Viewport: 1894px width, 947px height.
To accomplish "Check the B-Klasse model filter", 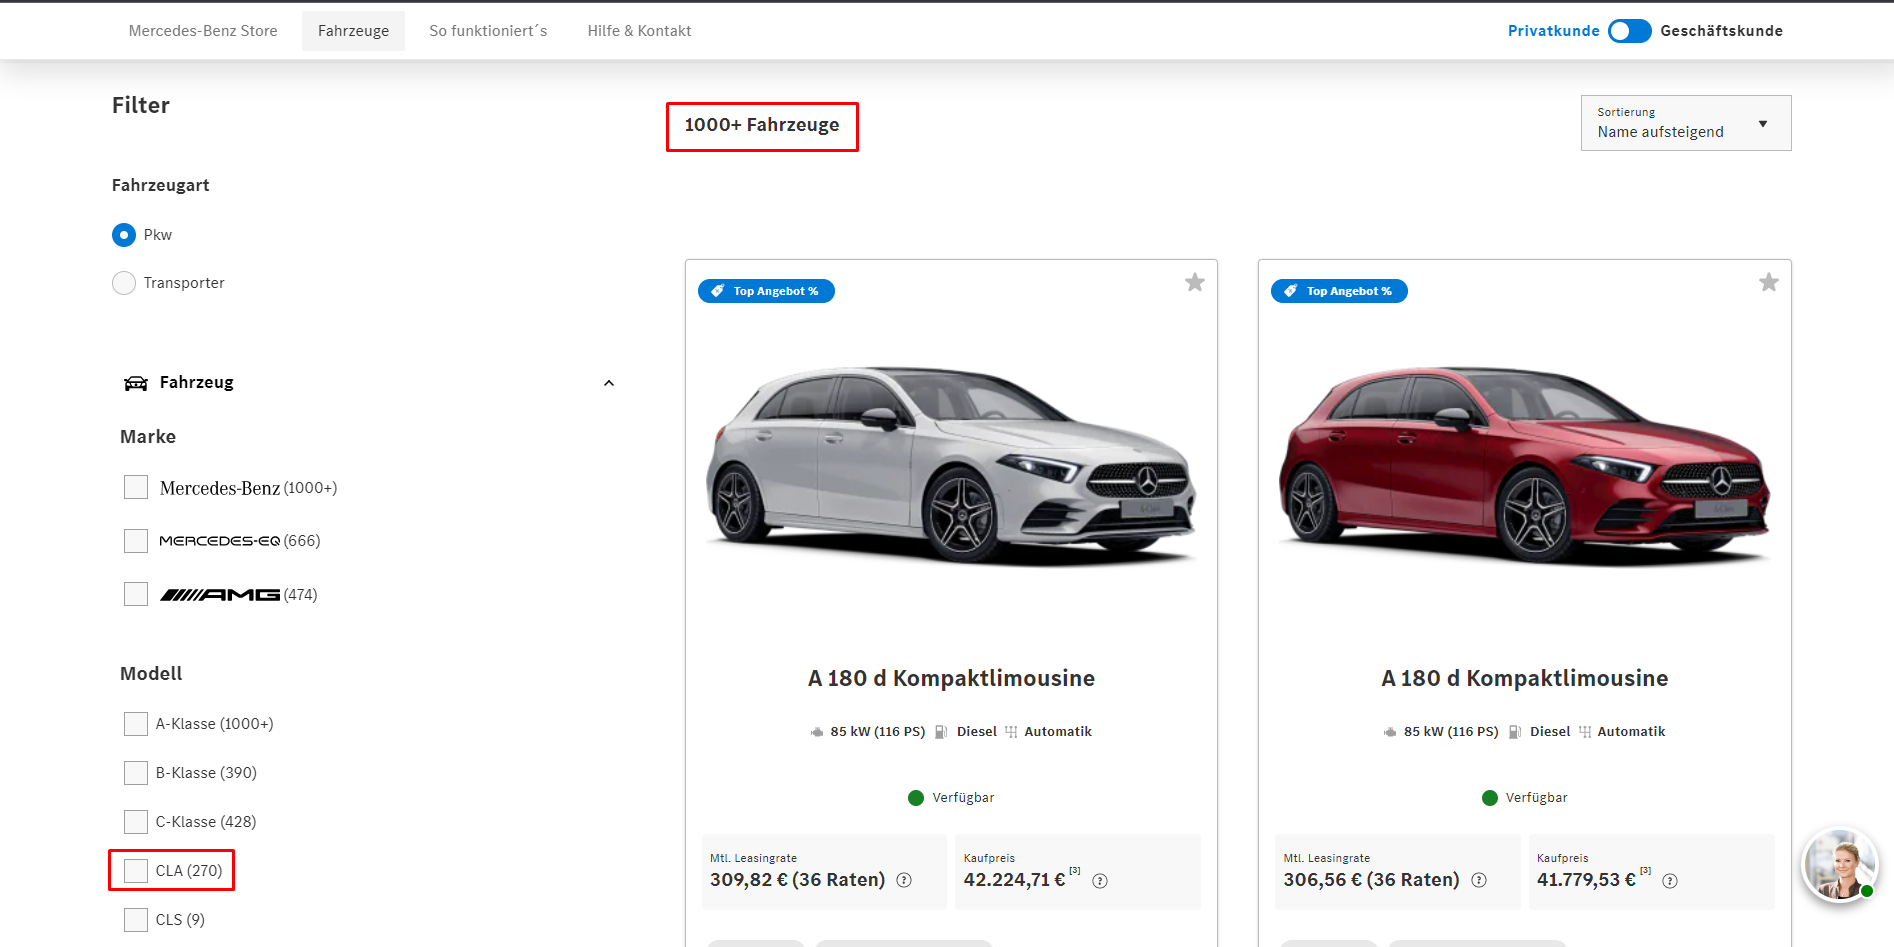I will tap(136, 773).
